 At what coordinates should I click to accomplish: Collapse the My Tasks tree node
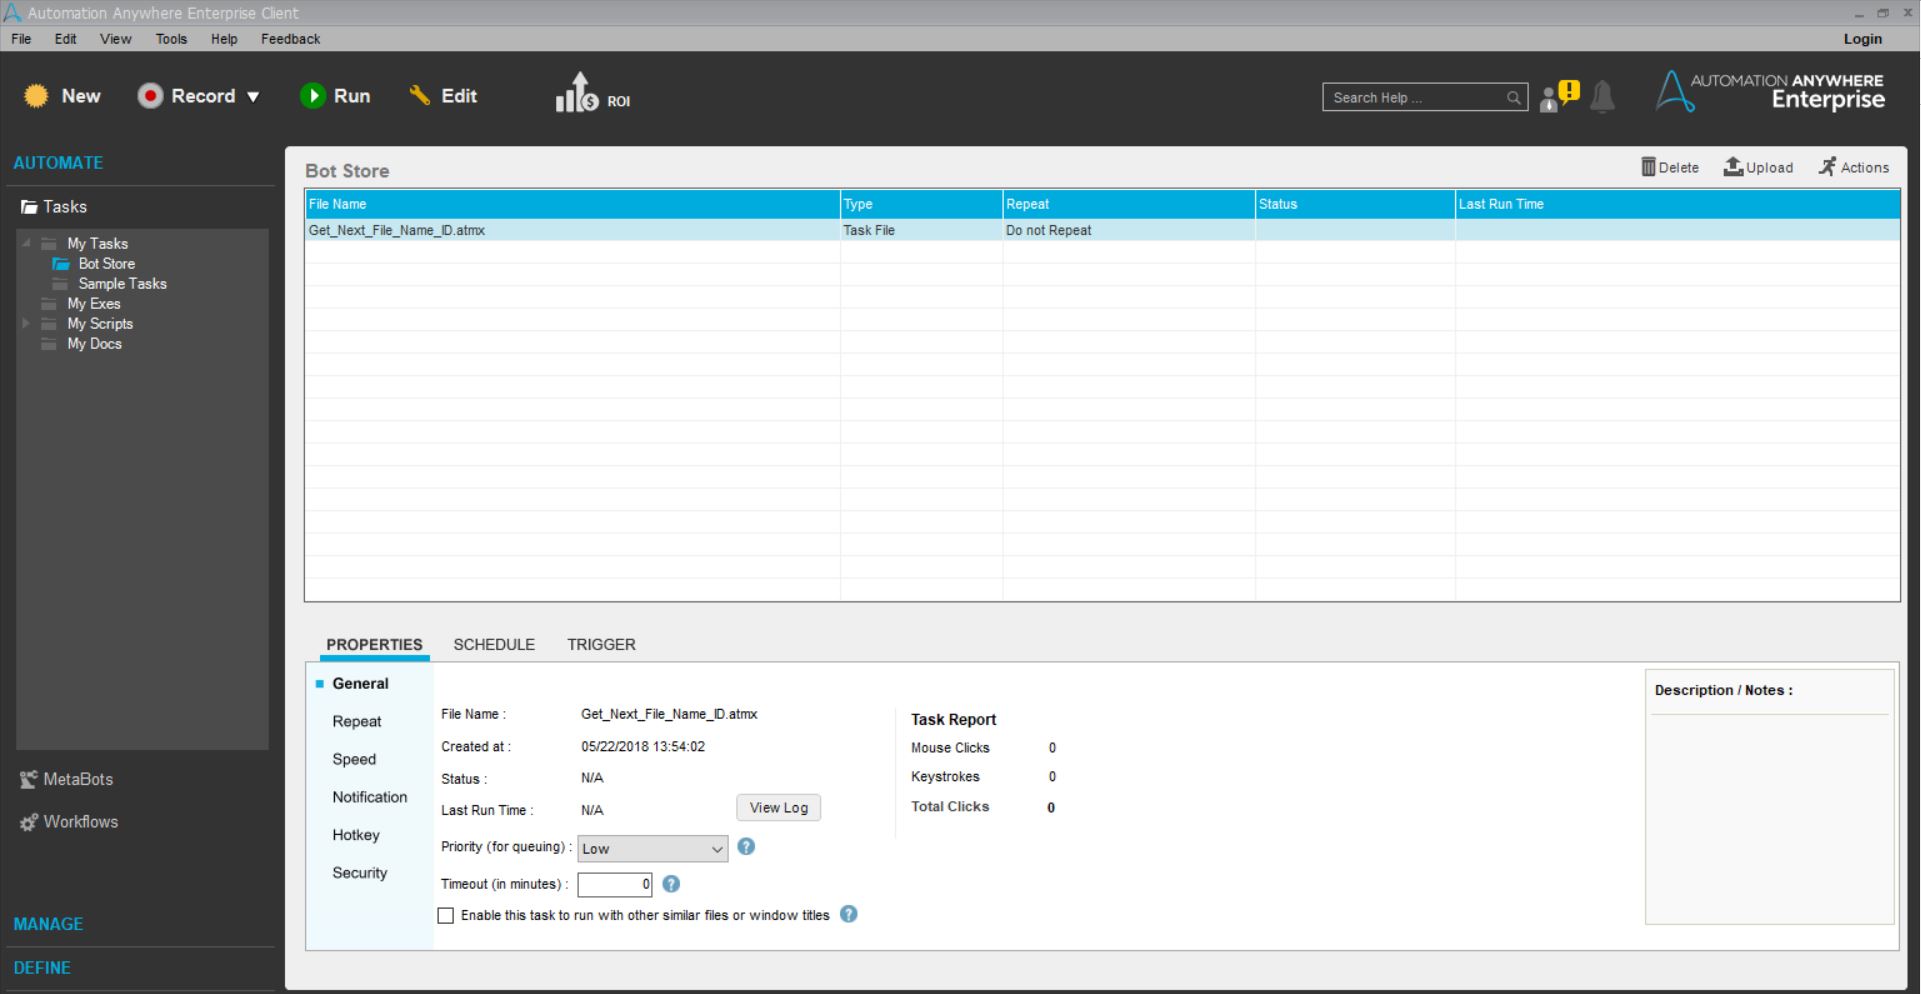pos(27,243)
